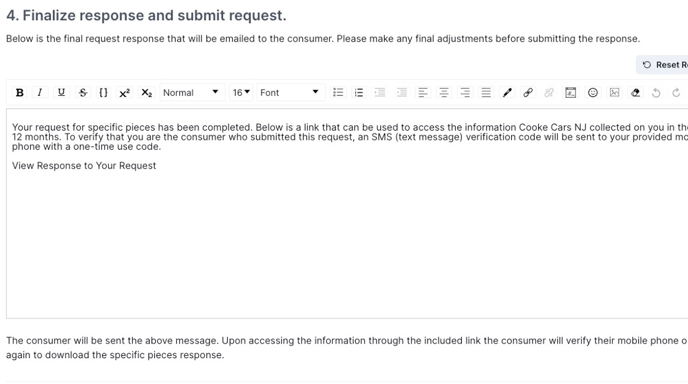Insert ordered numbered list
This screenshot has width=688, height=384.
point(359,93)
